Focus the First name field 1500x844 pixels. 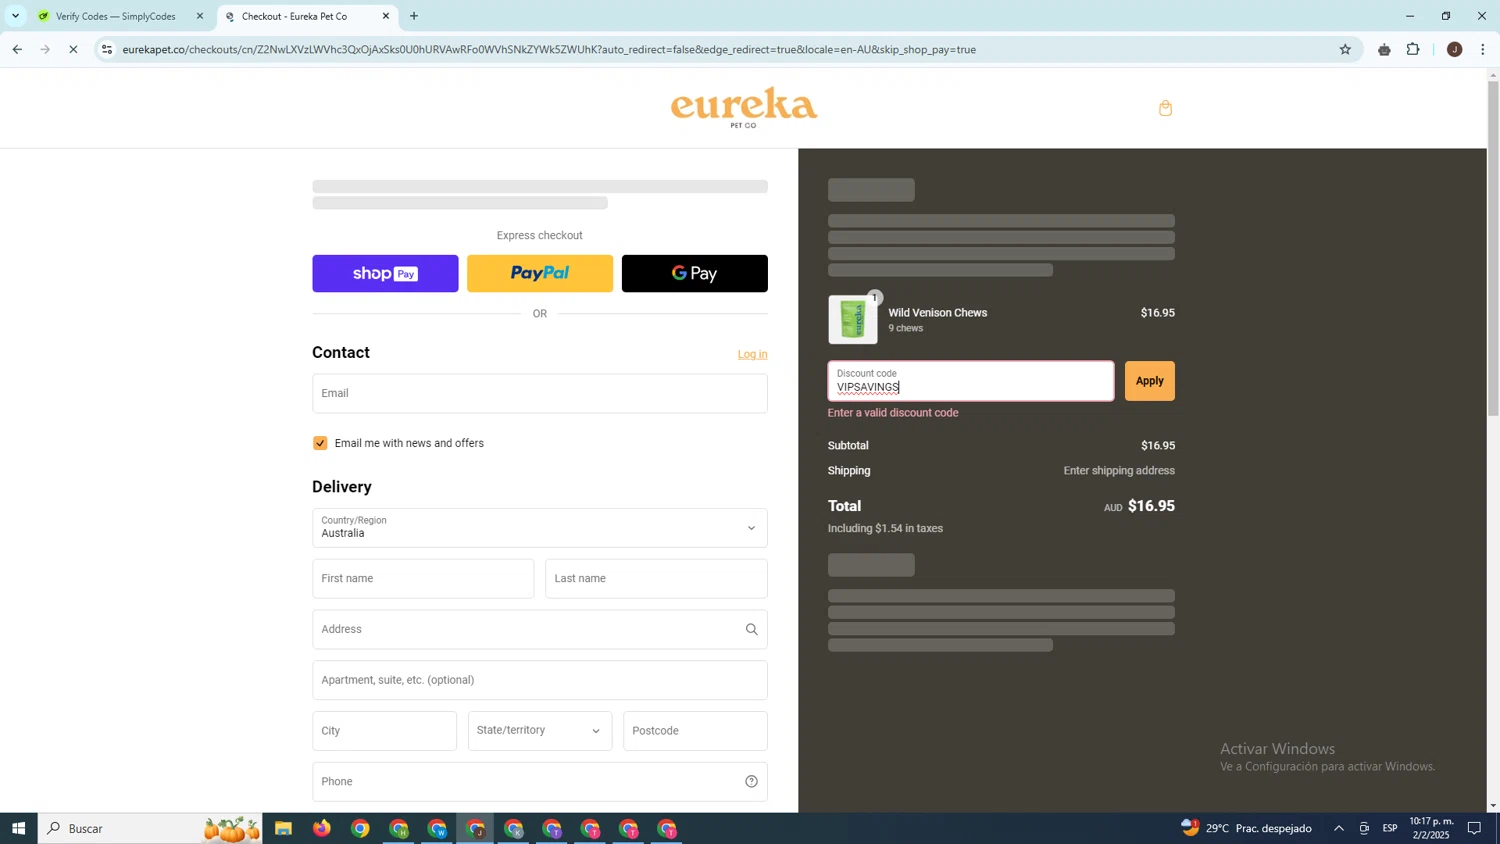coord(423,579)
